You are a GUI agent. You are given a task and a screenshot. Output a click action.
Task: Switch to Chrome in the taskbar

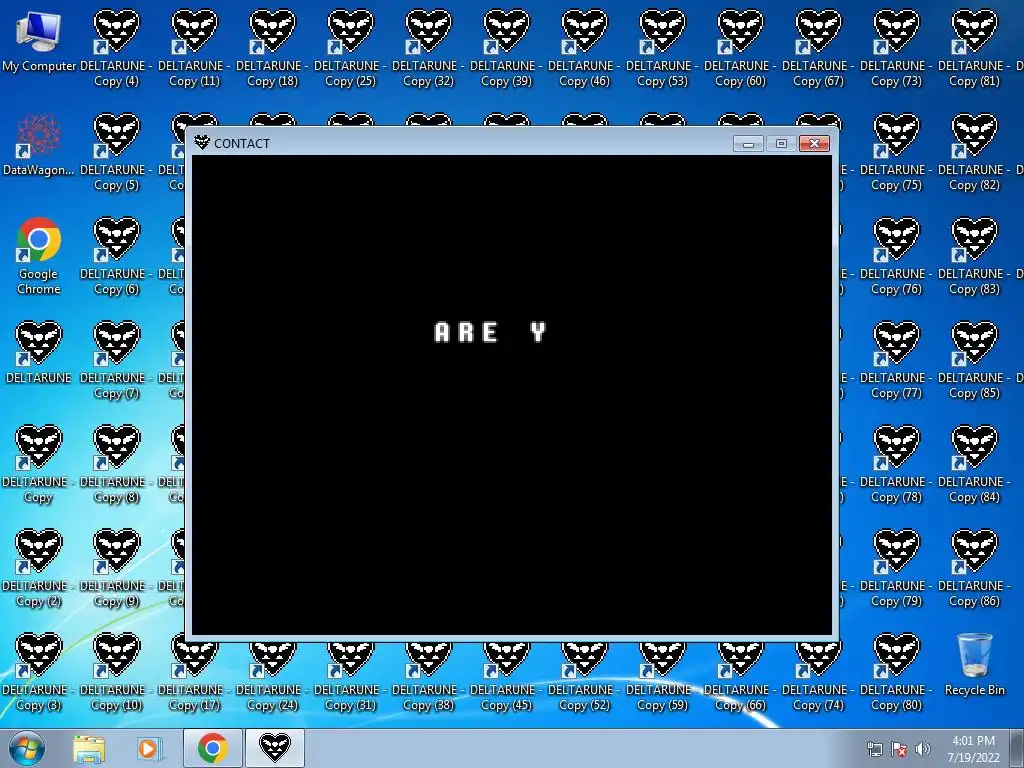[213, 748]
